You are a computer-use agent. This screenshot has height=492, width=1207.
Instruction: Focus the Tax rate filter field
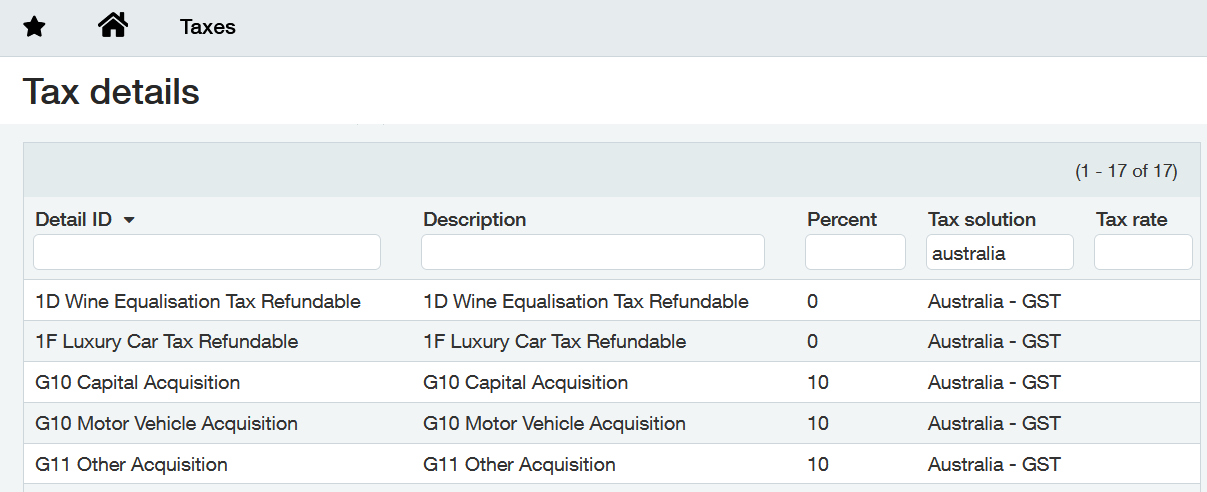(x=1143, y=252)
